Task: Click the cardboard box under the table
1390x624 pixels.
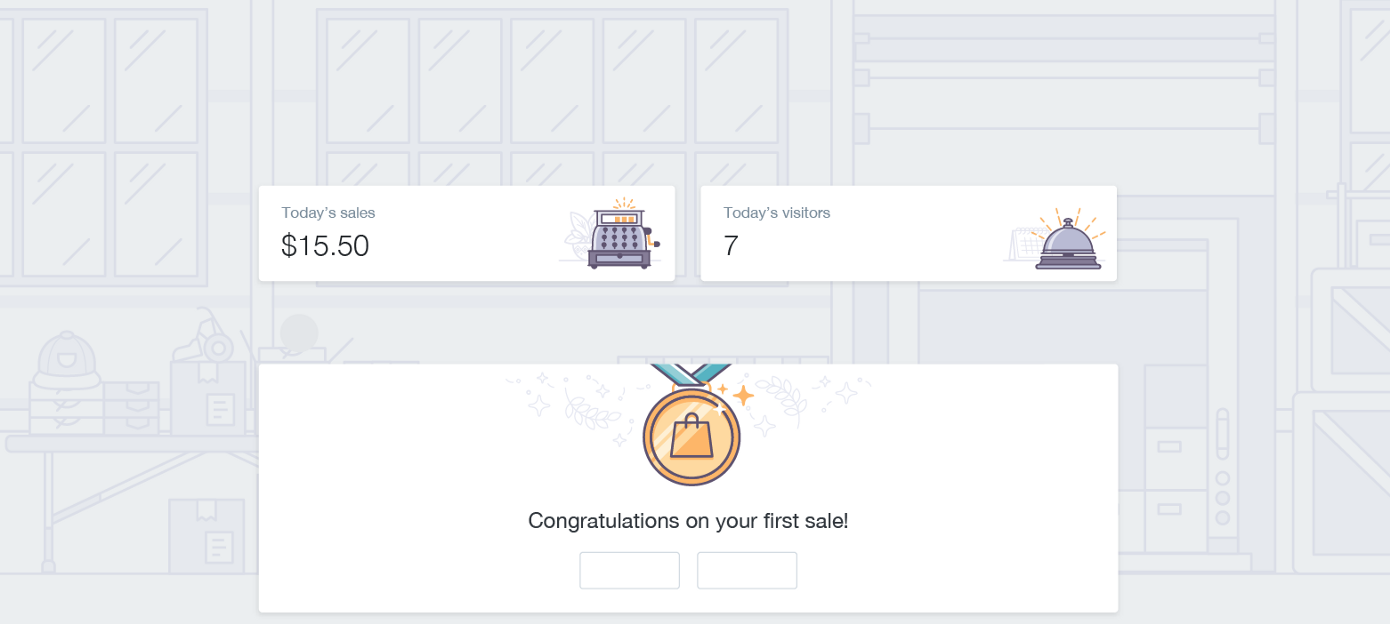Action: [206, 533]
